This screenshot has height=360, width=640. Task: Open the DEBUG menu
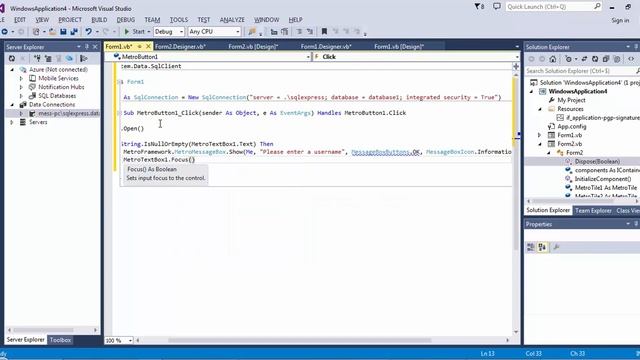point(126,20)
